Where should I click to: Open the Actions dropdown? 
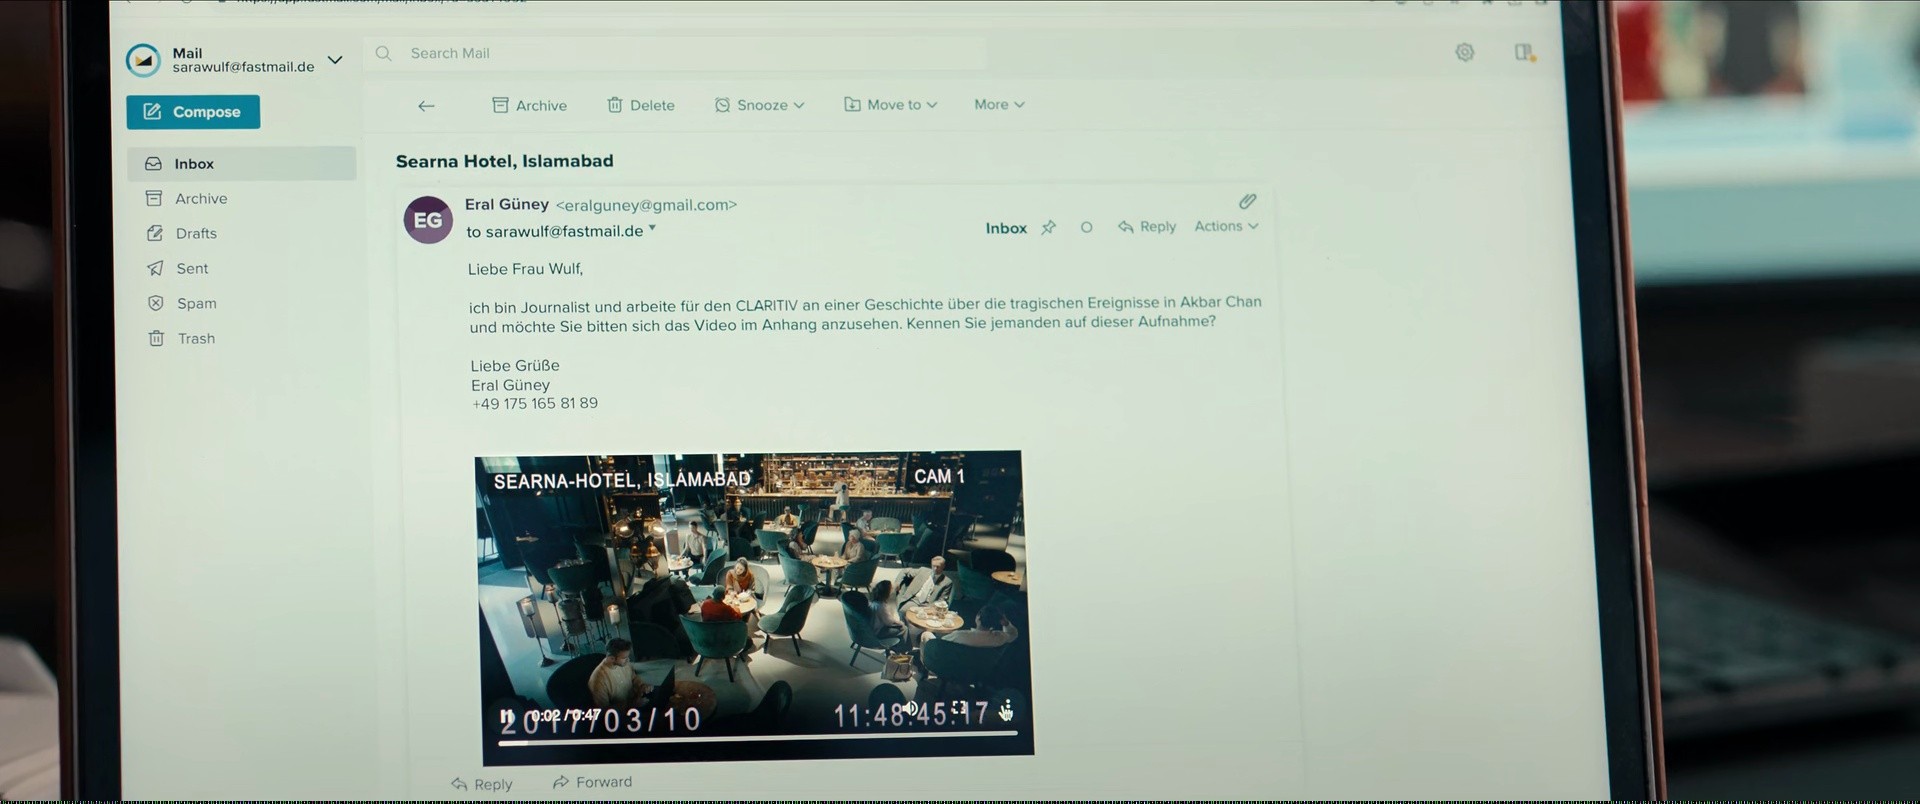pyautogui.click(x=1226, y=226)
